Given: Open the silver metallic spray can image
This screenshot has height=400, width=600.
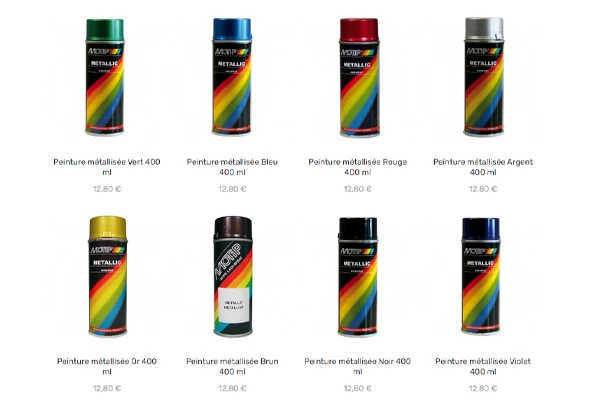Looking at the screenshot, I should pos(484,77).
